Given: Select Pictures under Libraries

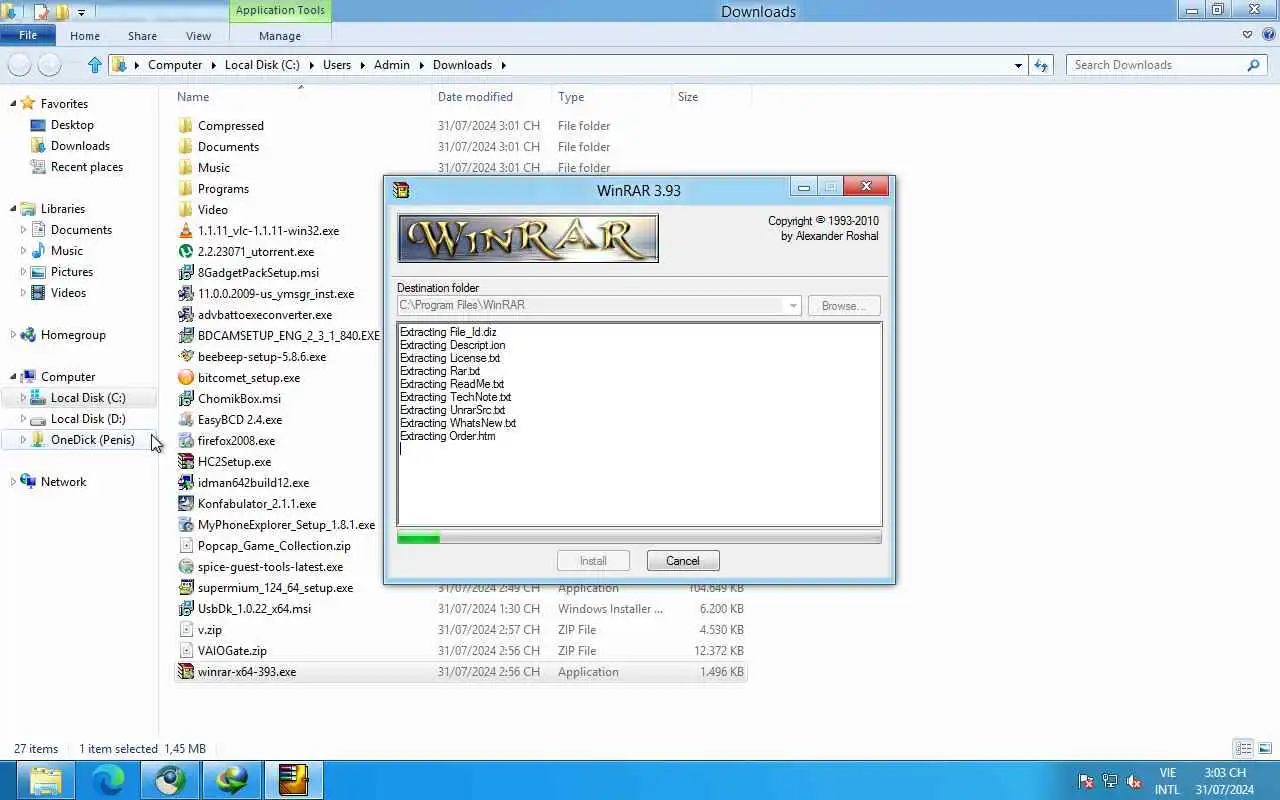Looking at the screenshot, I should click(x=72, y=272).
